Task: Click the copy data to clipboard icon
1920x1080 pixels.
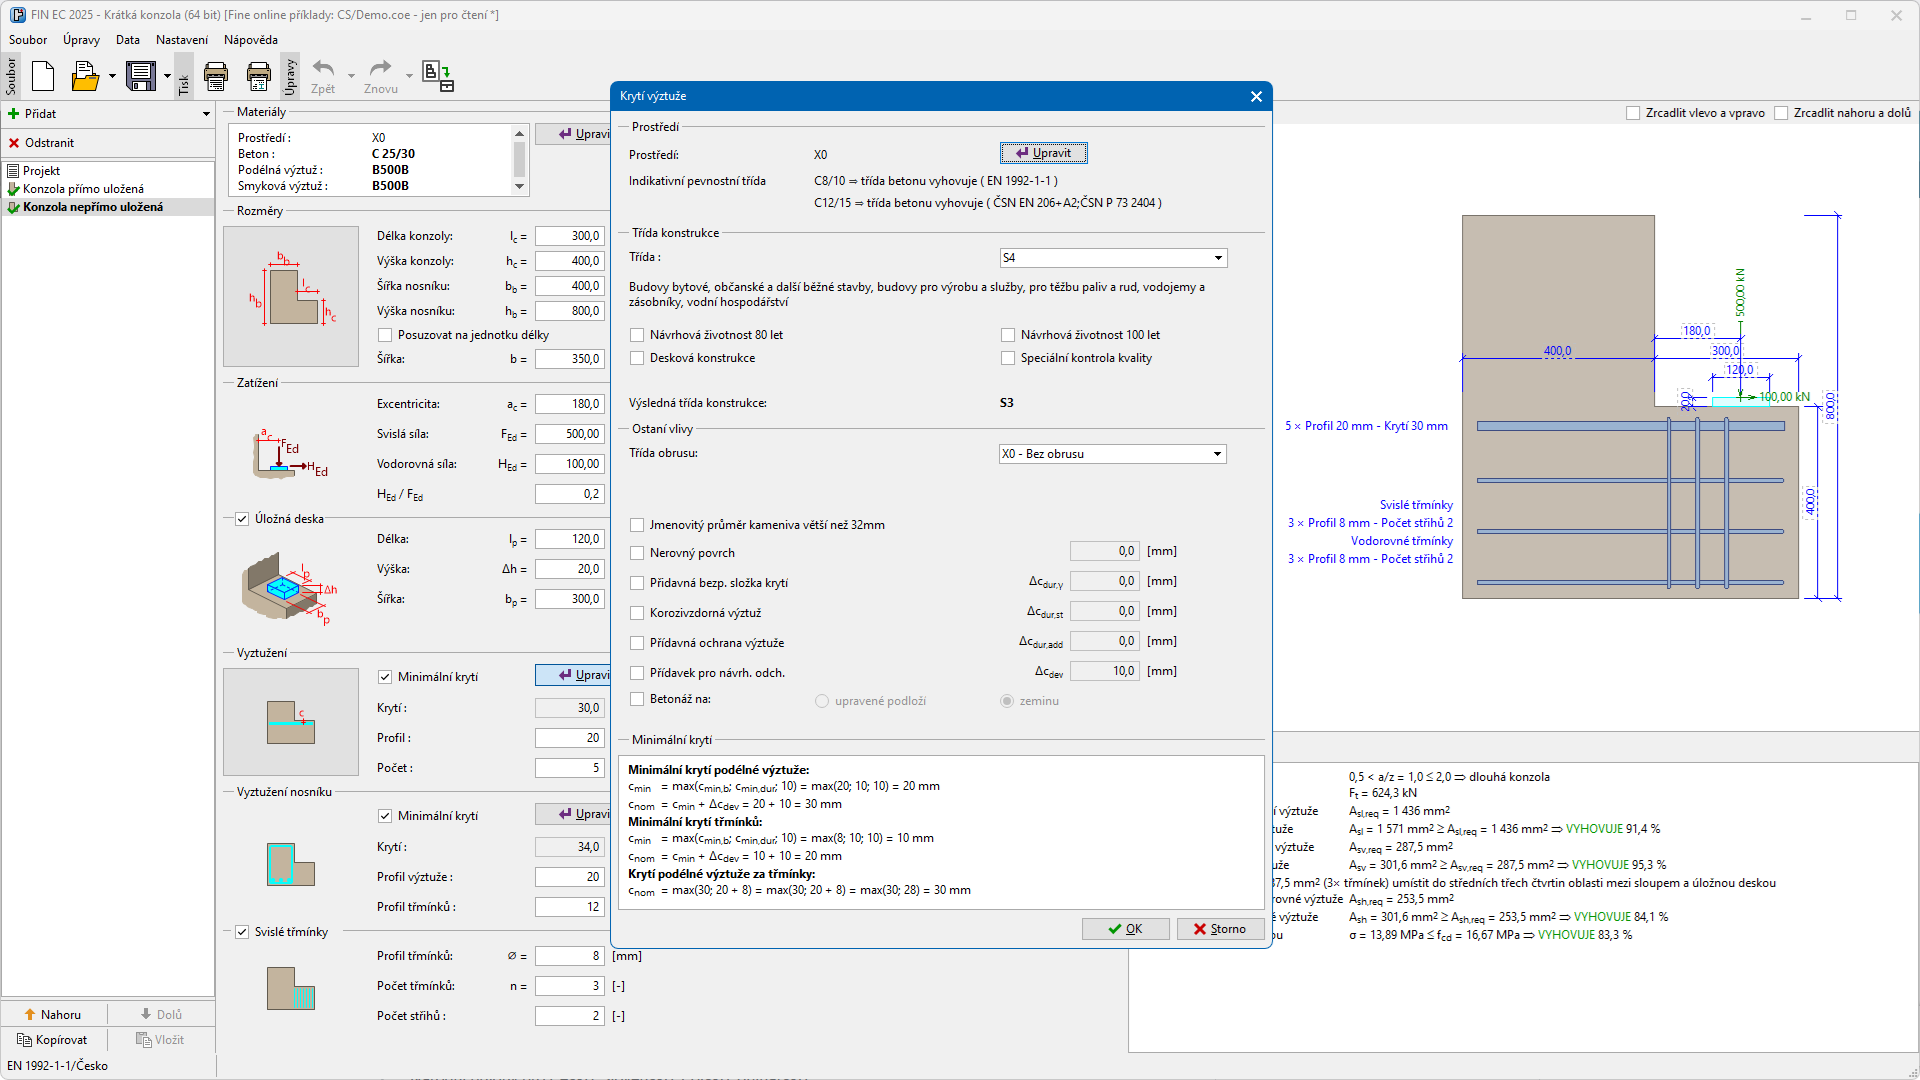Action: 437,76
